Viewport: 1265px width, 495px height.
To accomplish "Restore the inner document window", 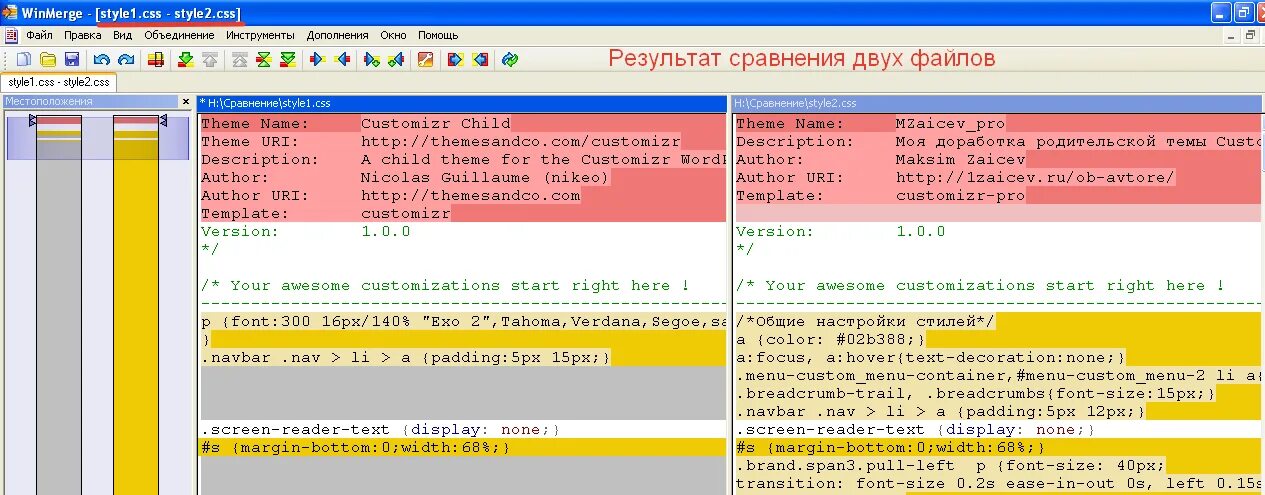I will click(1250, 35).
